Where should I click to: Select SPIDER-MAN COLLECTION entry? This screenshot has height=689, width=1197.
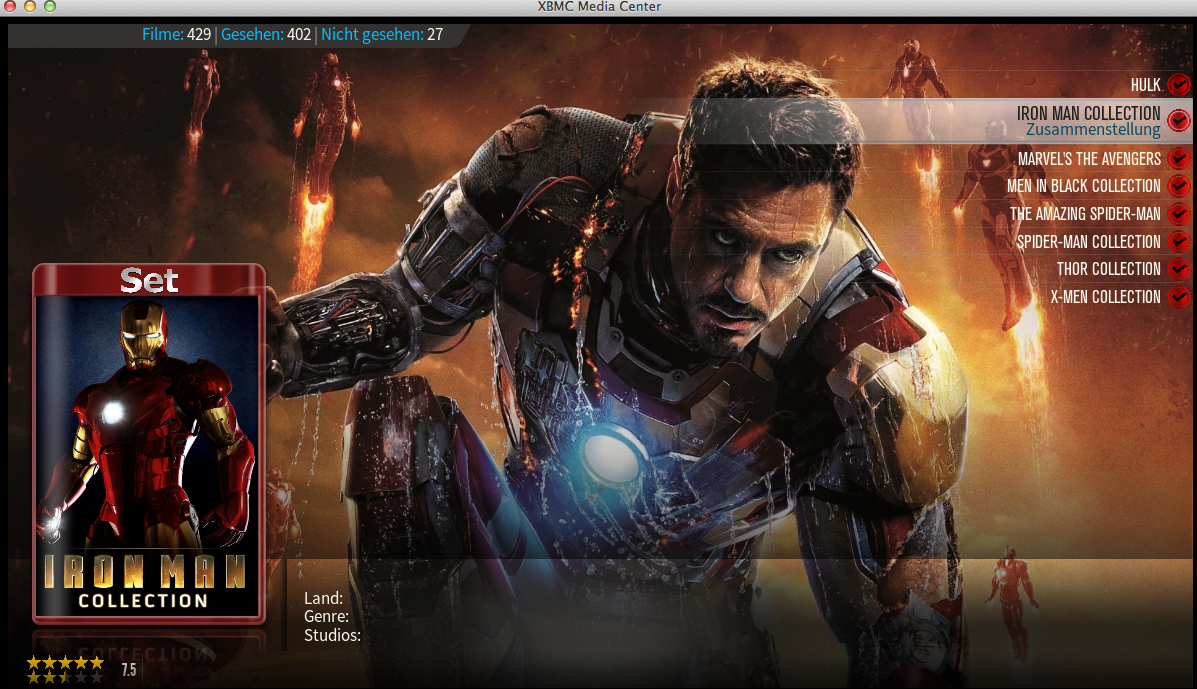[x=1088, y=242]
